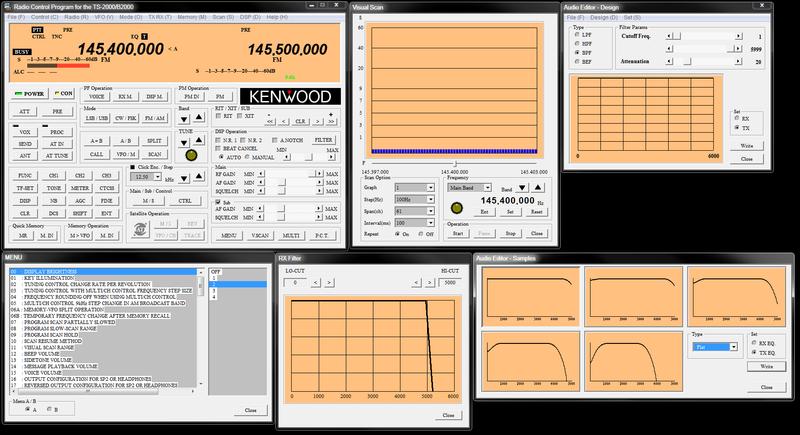
Task: Click the CON connect button
Action: 64,93
